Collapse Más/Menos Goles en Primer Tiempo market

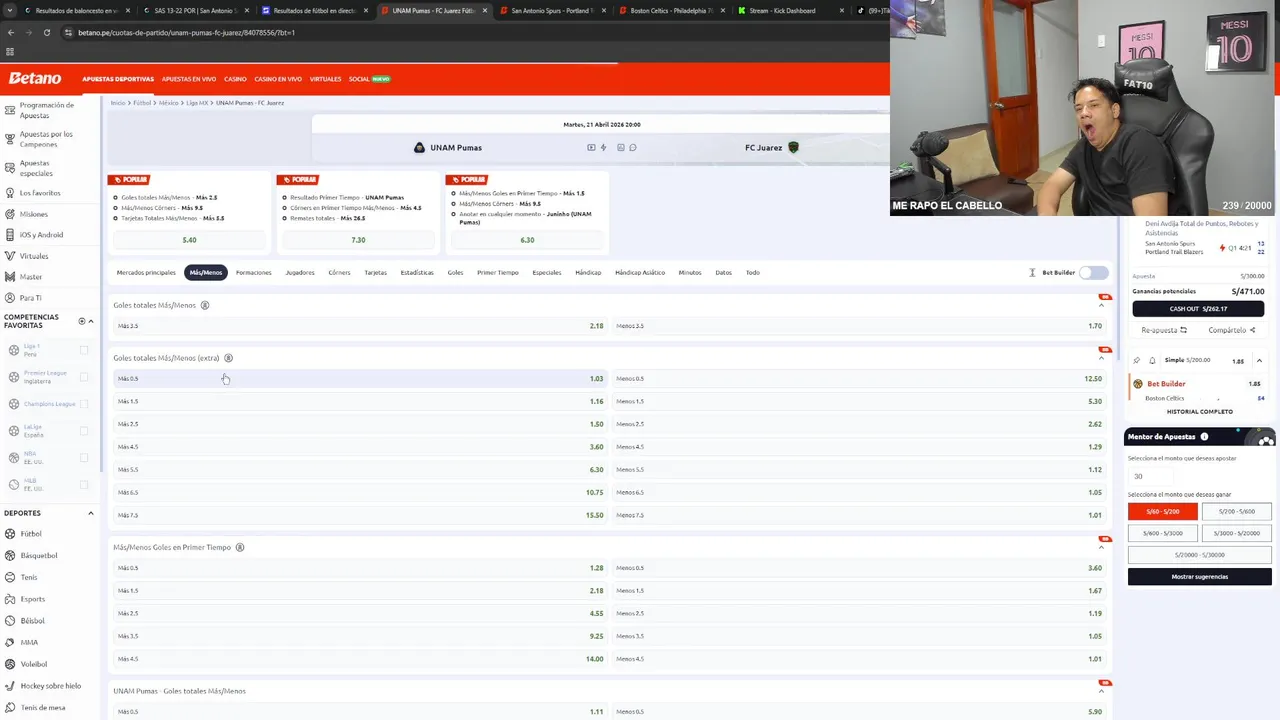pyautogui.click(x=1101, y=547)
